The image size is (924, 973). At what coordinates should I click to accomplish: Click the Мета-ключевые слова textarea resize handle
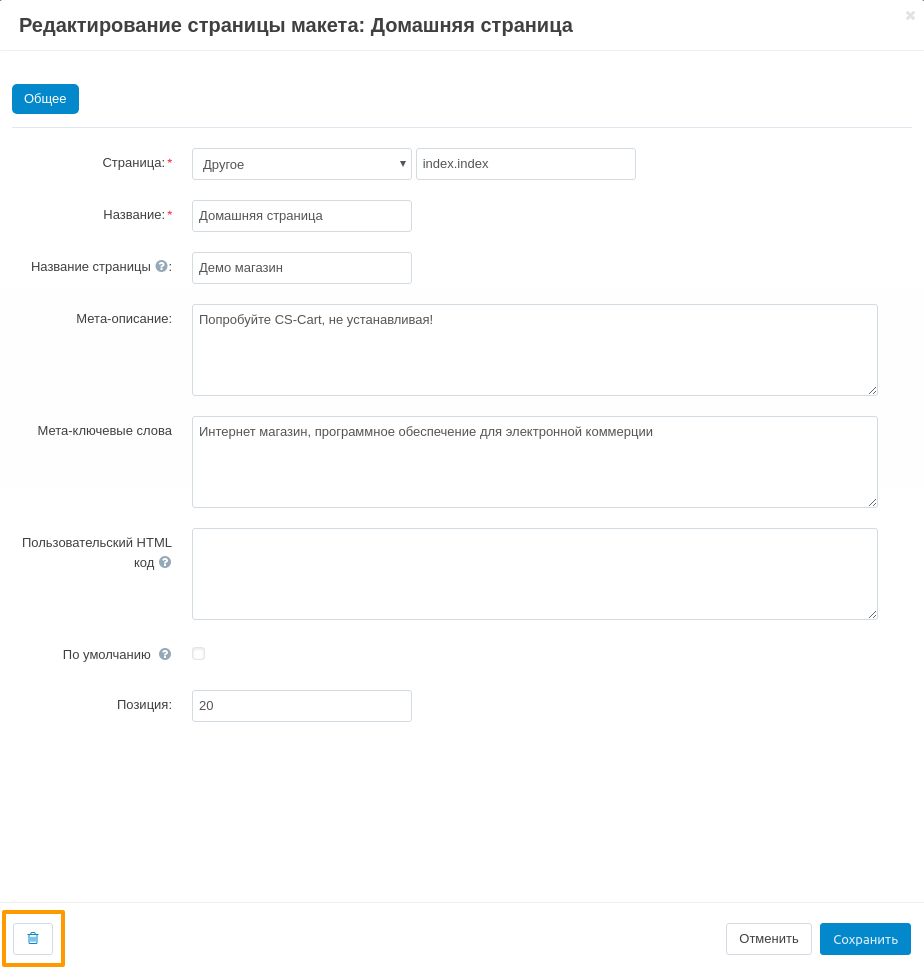[872, 503]
